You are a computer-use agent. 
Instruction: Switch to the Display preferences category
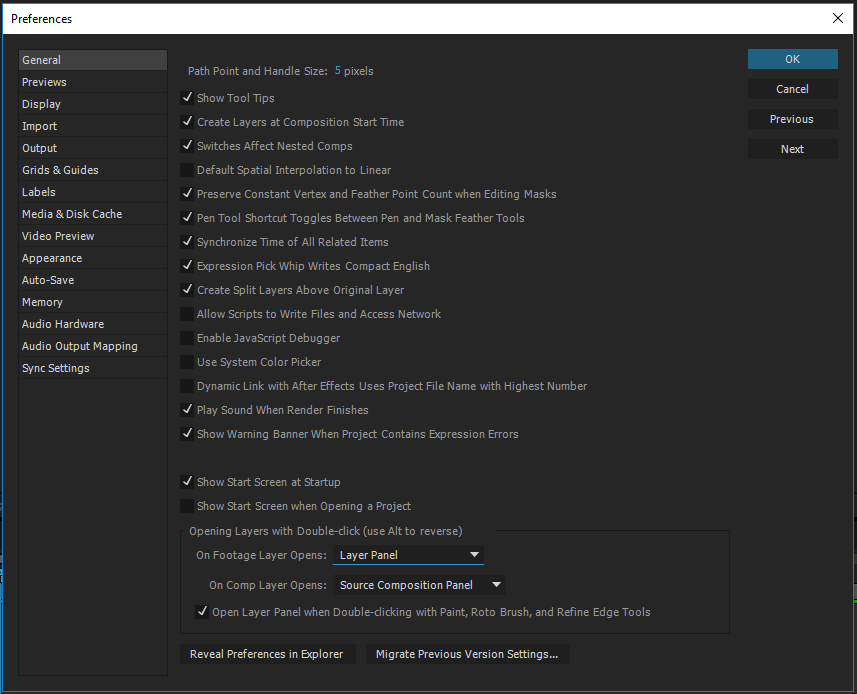(x=42, y=104)
